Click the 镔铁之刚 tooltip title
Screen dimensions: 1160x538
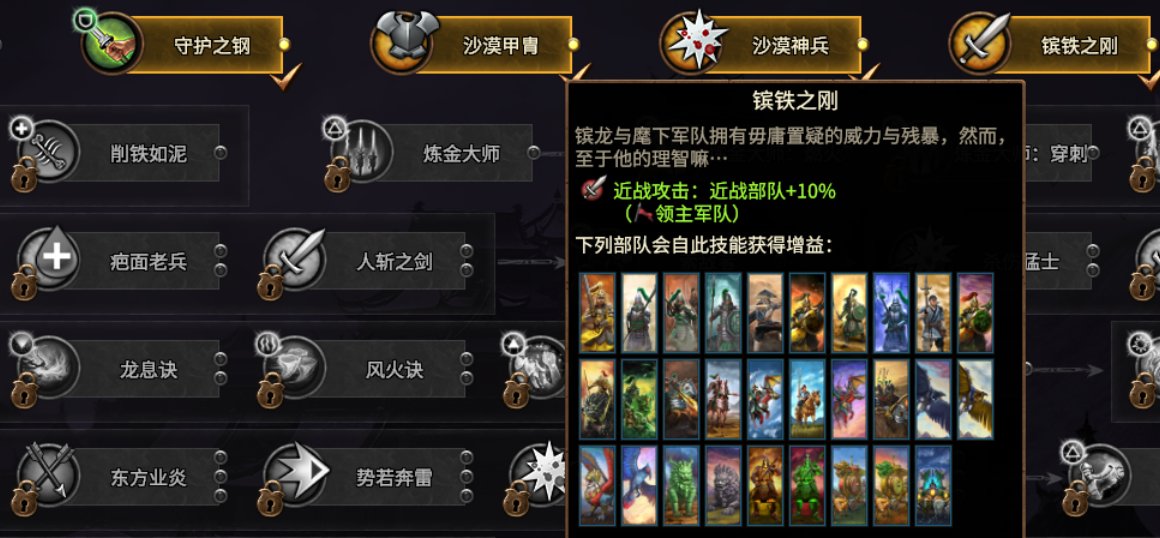[x=795, y=100]
